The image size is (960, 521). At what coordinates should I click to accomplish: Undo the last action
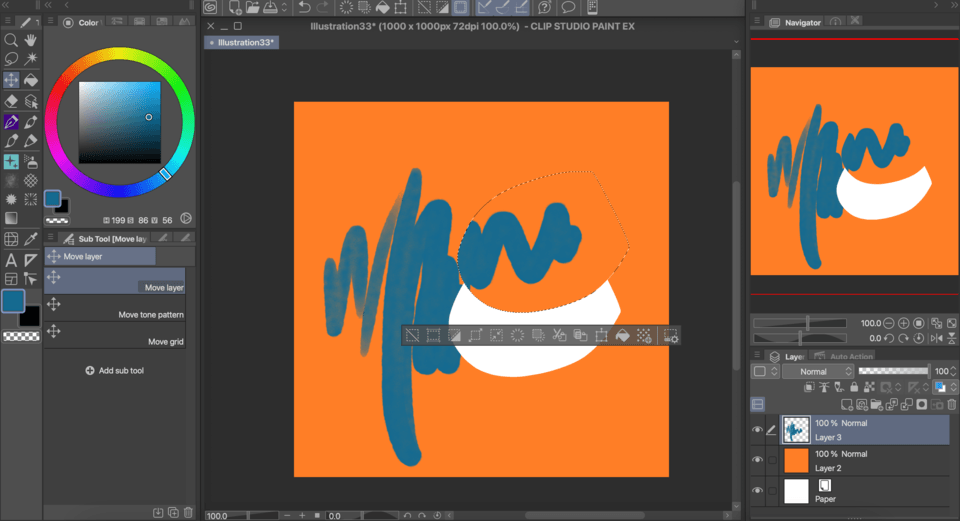tap(304, 7)
